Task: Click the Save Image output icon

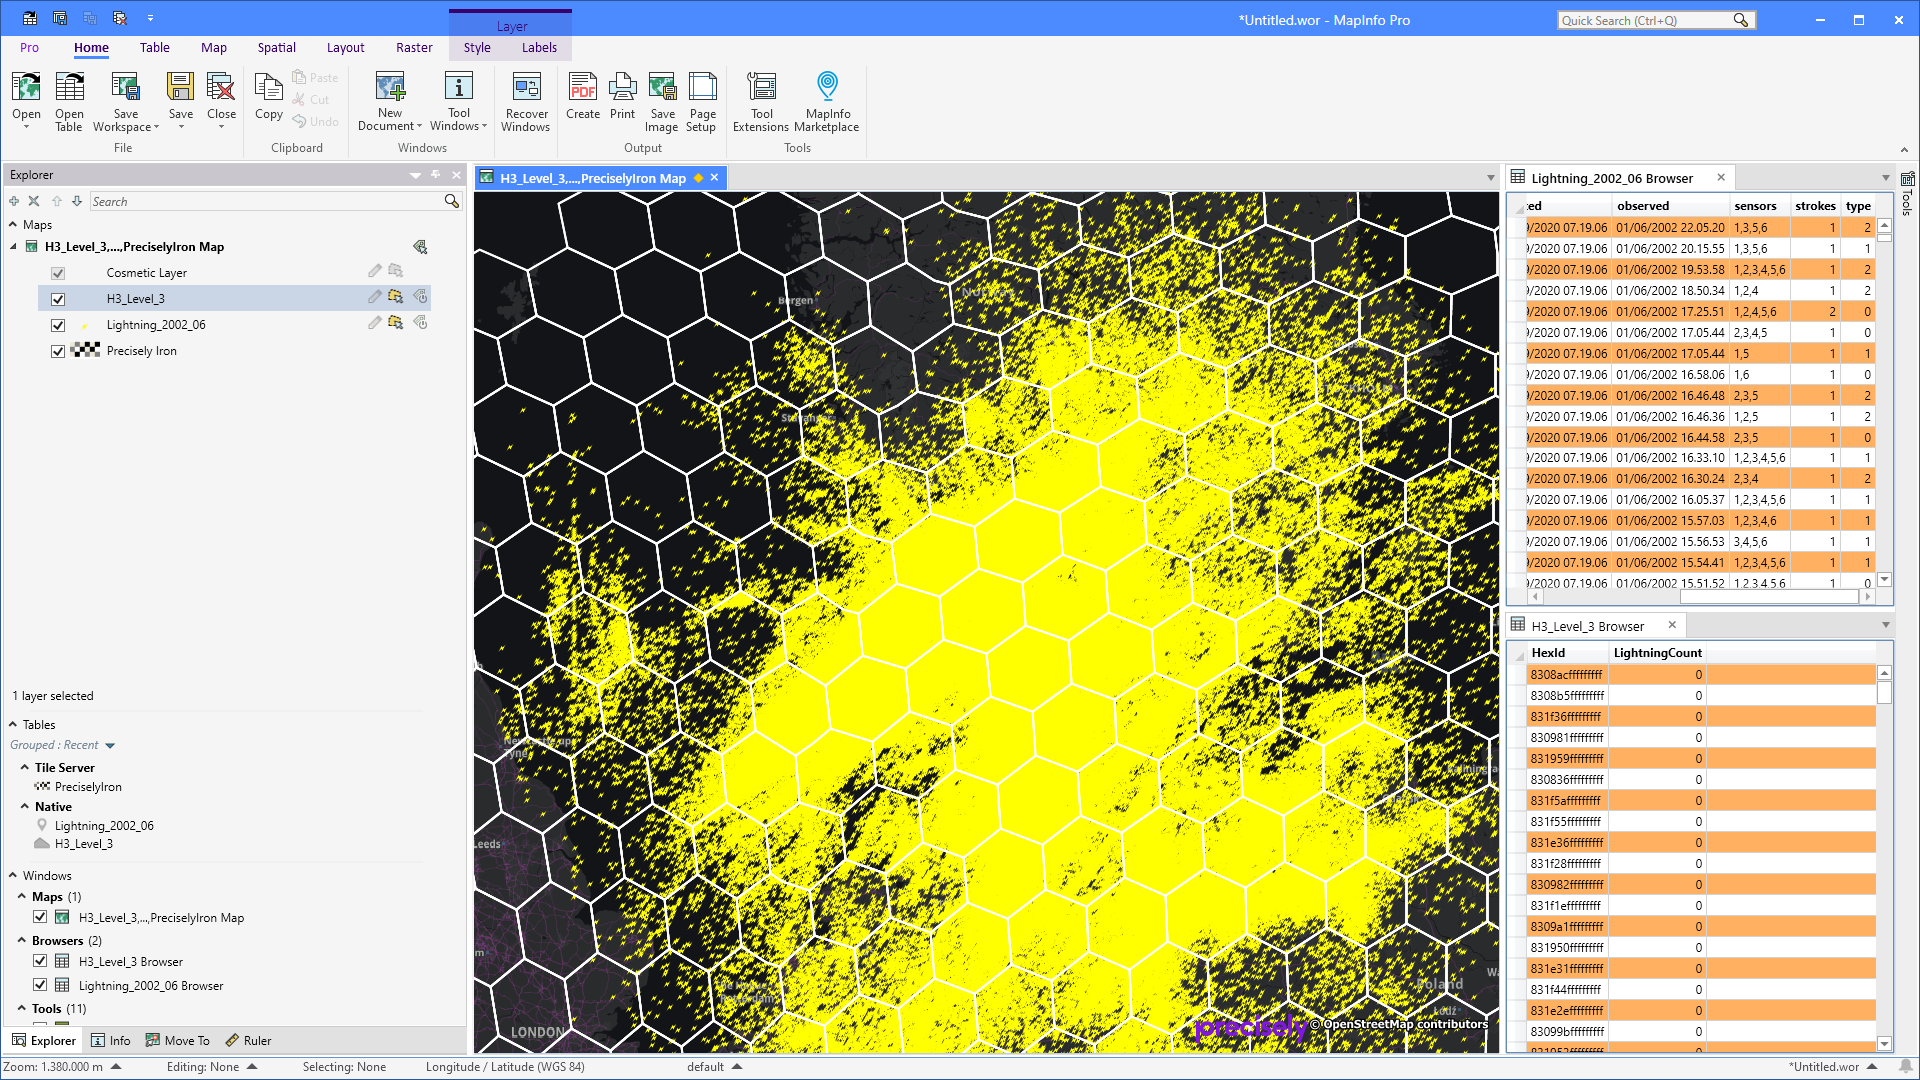Action: (662, 100)
